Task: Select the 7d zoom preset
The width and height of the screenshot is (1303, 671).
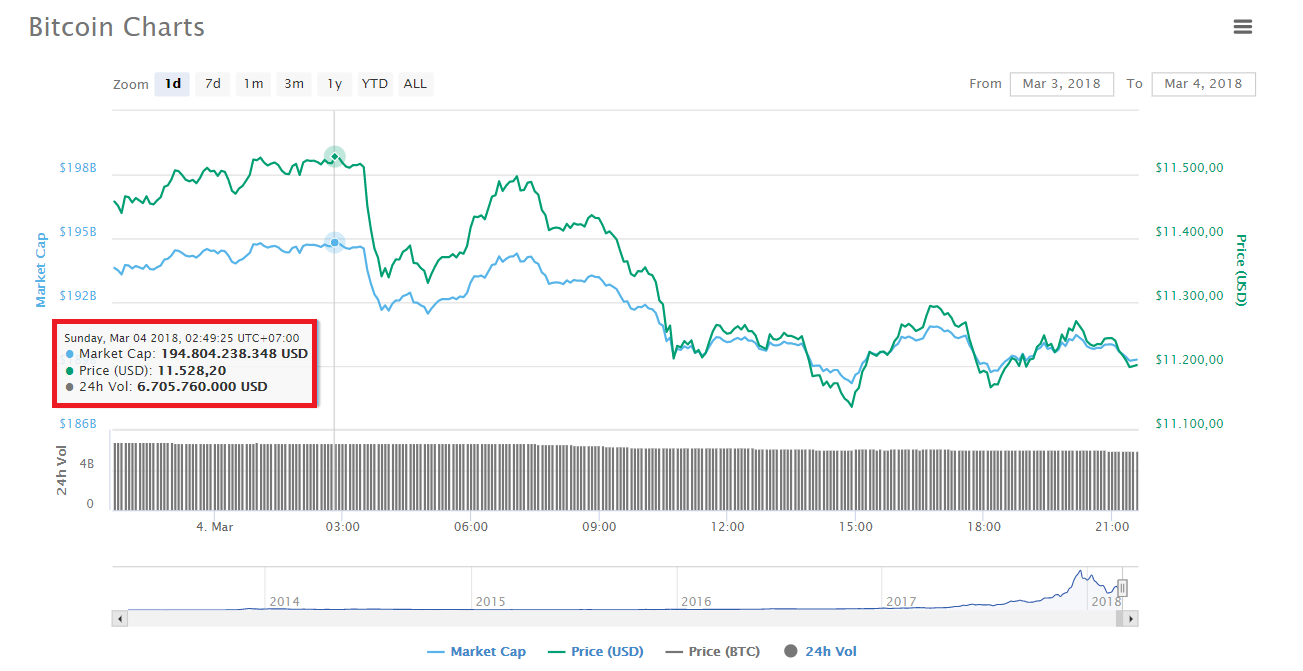Action: point(212,84)
